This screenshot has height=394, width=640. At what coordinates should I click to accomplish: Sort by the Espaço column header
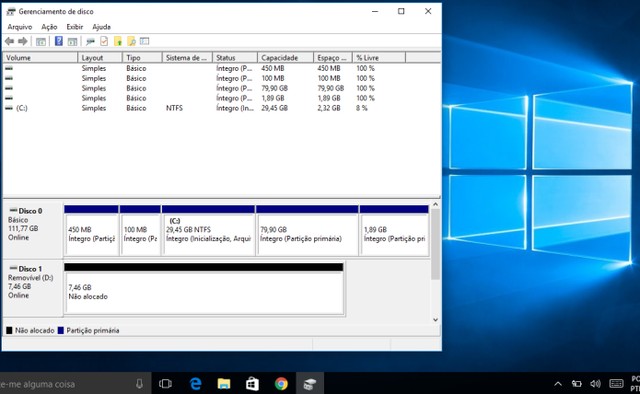tap(333, 58)
